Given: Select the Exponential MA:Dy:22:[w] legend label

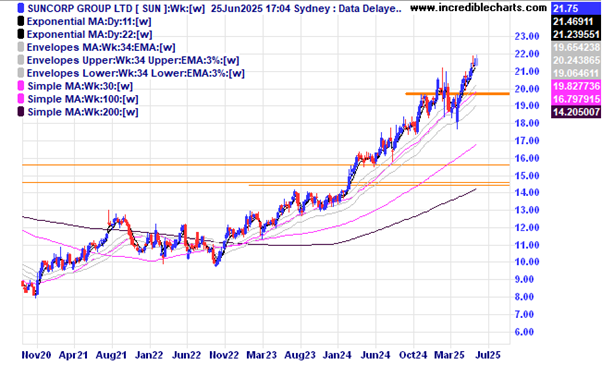Looking at the screenshot, I should pyautogui.click(x=89, y=35).
